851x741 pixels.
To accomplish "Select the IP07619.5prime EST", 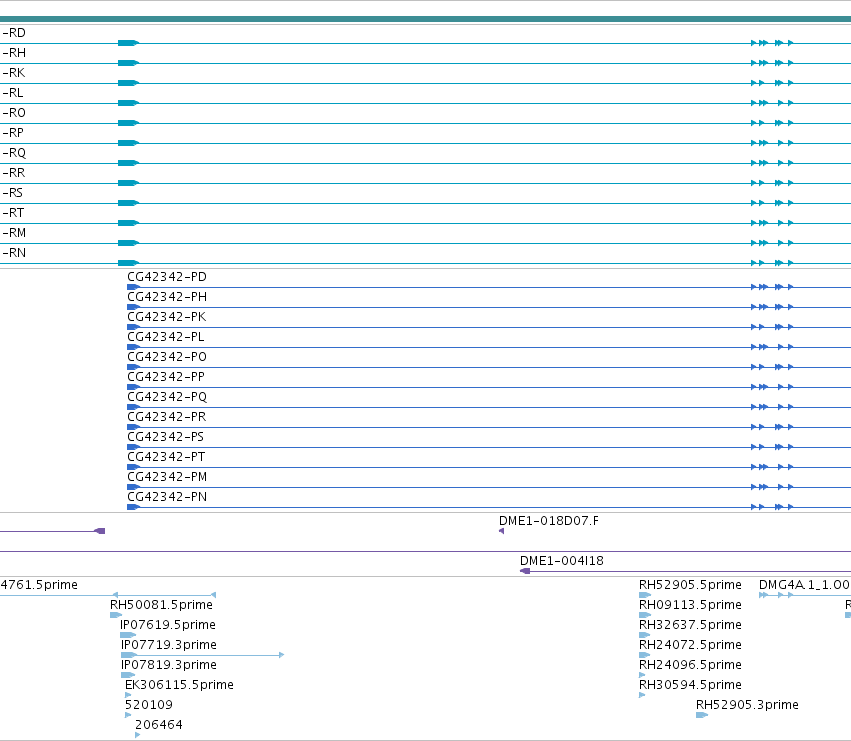I will pos(168,625).
